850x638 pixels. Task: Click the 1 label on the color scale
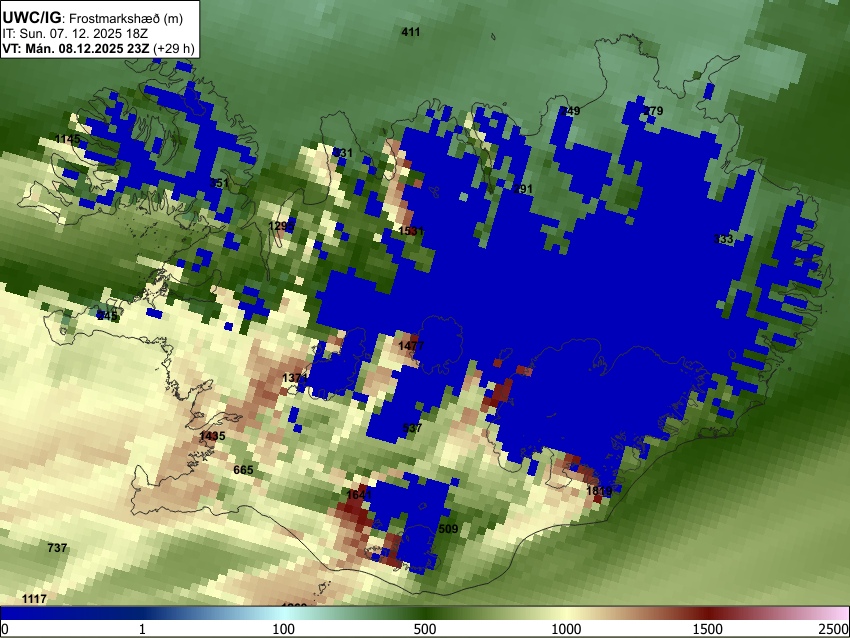(142, 629)
